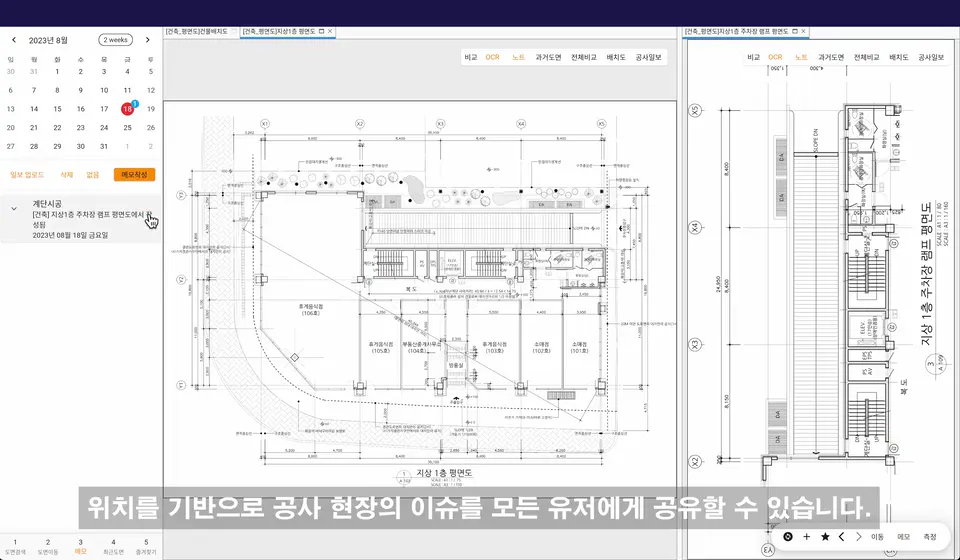Click 일보 업로드 link
Image resolution: width=960 pixels, height=560 pixels.
pos(27,175)
